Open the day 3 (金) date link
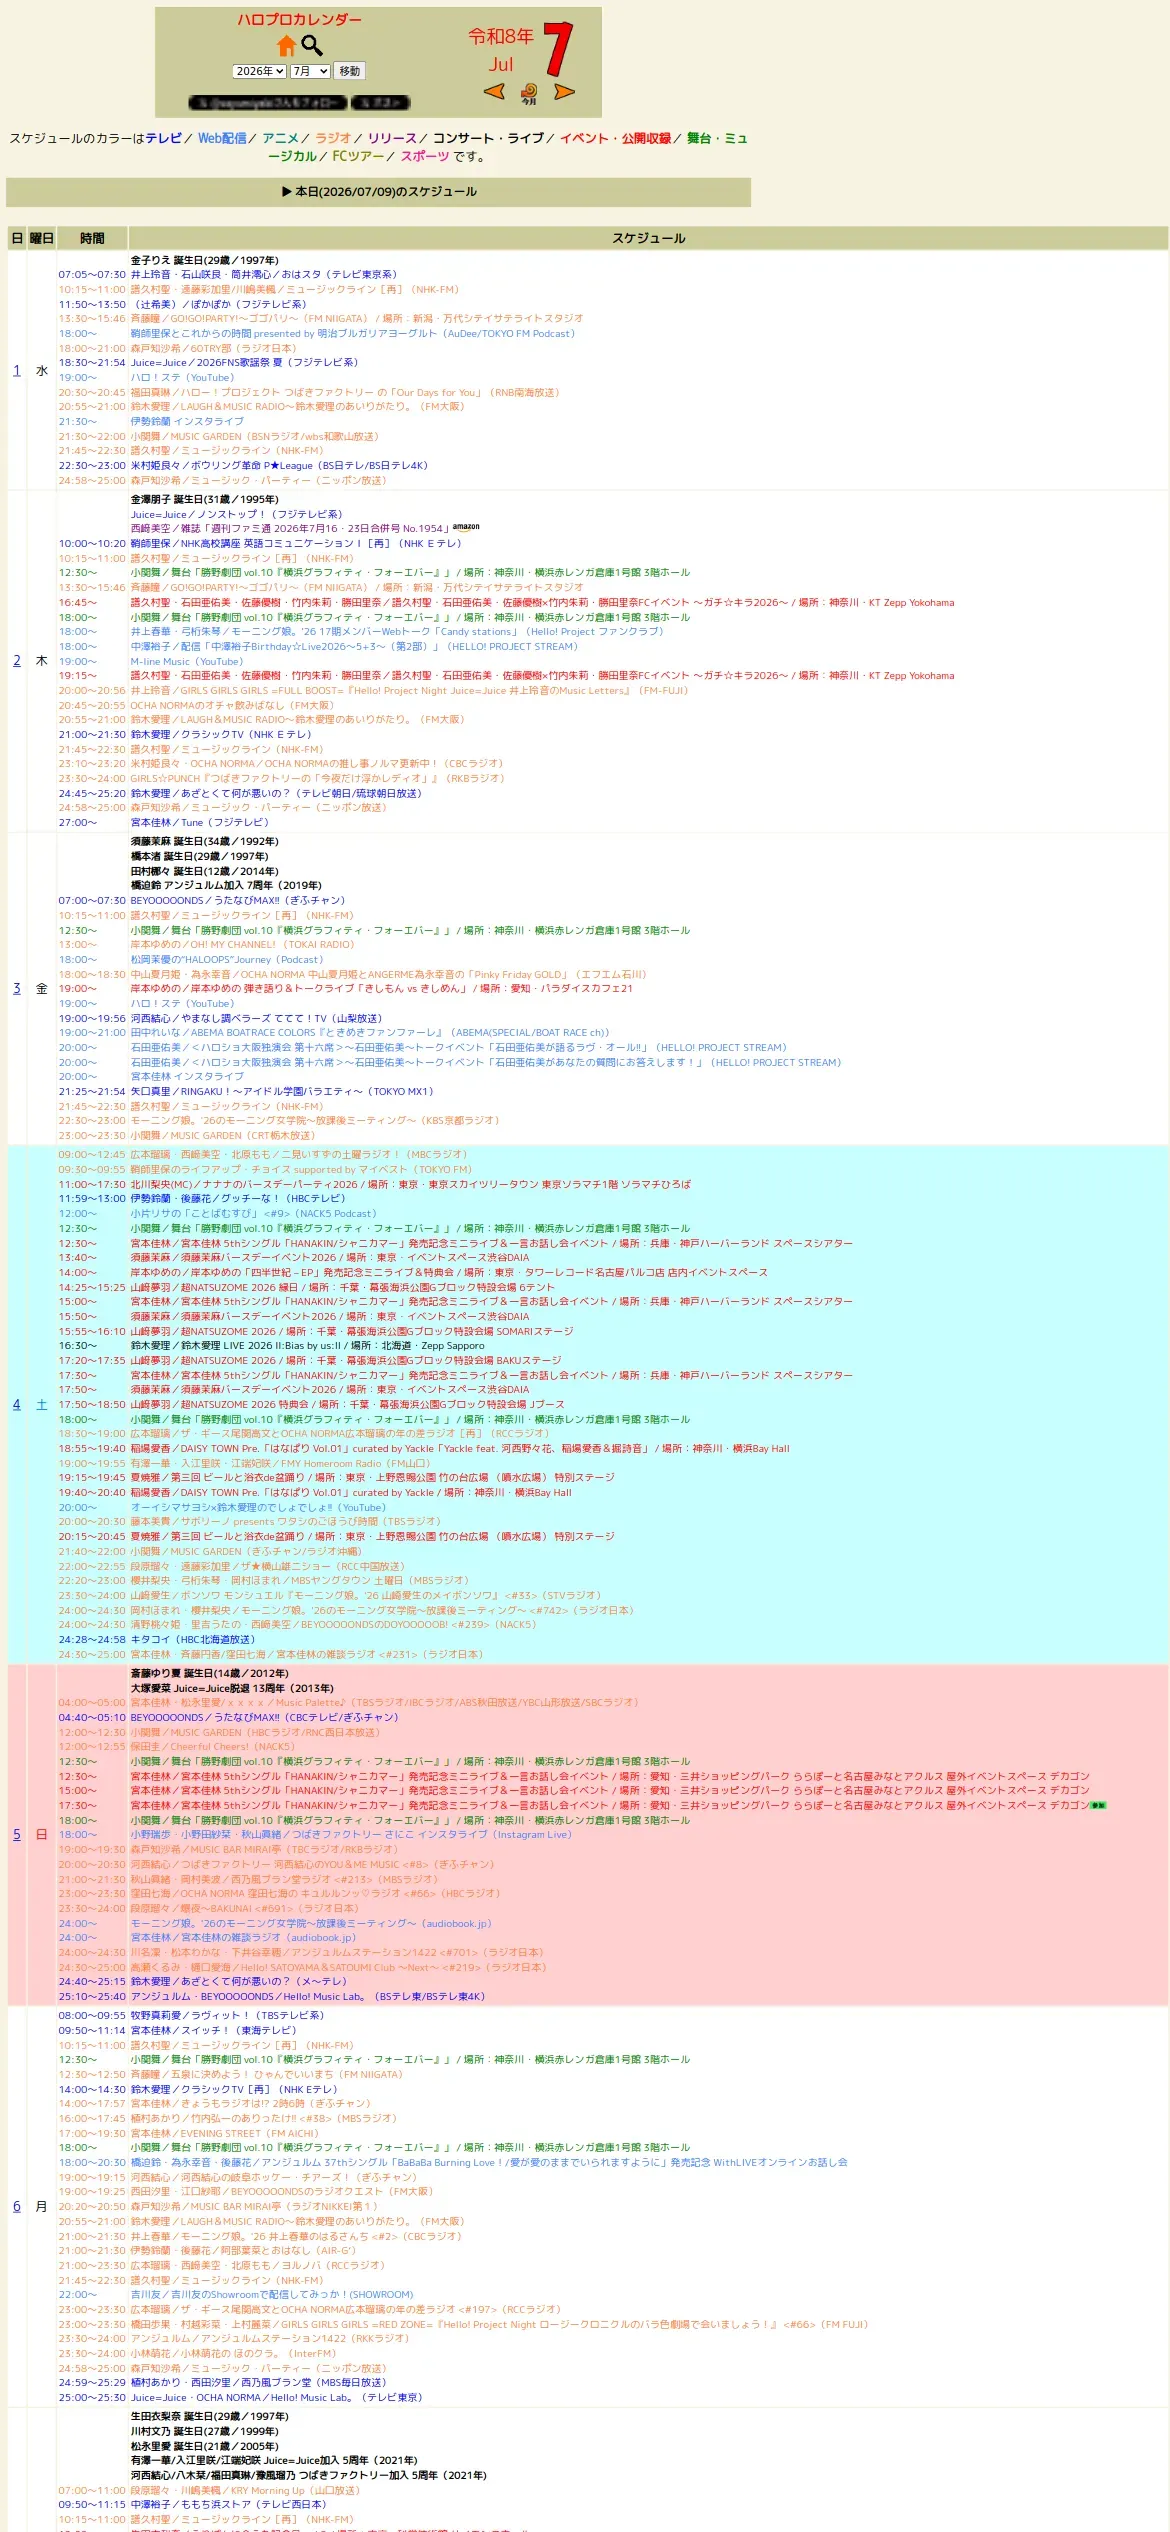The height and width of the screenshot is (2532, 1170). coord(16,988)
